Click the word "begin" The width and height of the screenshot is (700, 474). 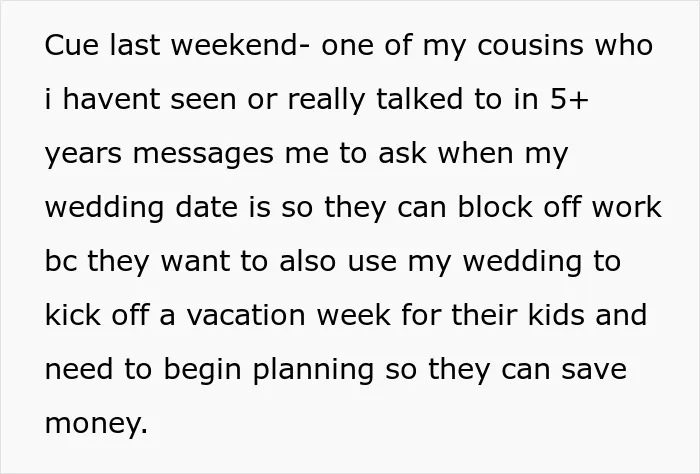click(x=202, y=370)
